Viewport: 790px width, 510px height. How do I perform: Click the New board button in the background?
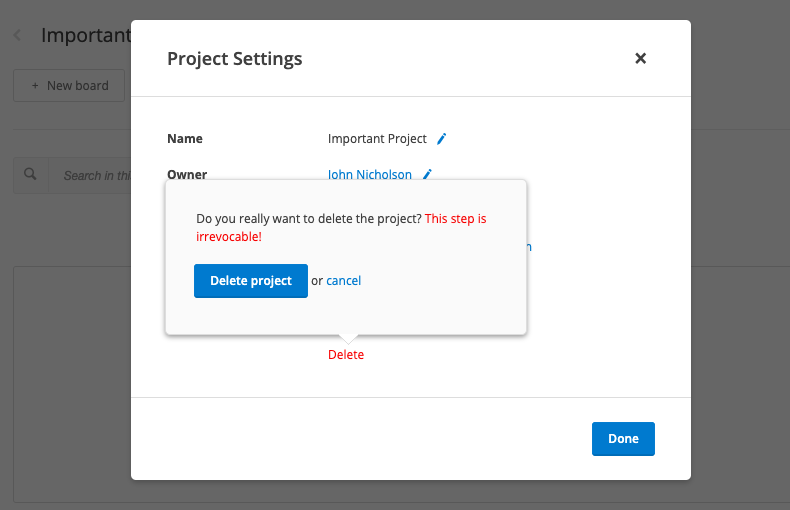coord(69,86)
